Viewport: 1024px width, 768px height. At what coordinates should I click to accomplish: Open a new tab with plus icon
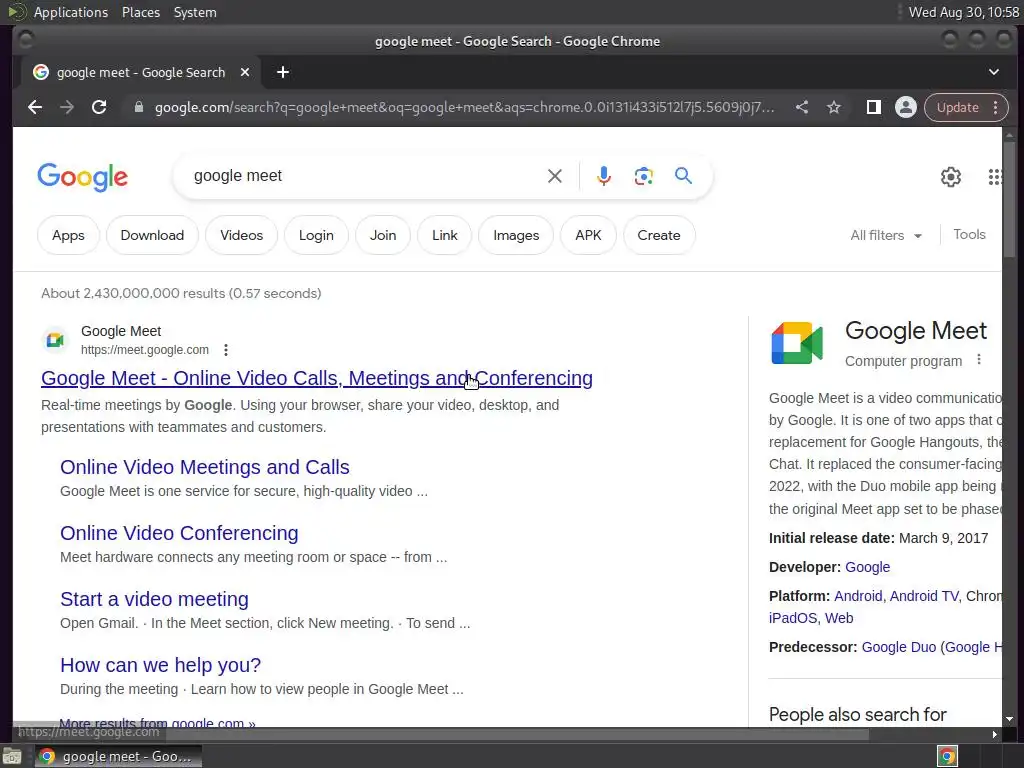(x=283, y=72)
